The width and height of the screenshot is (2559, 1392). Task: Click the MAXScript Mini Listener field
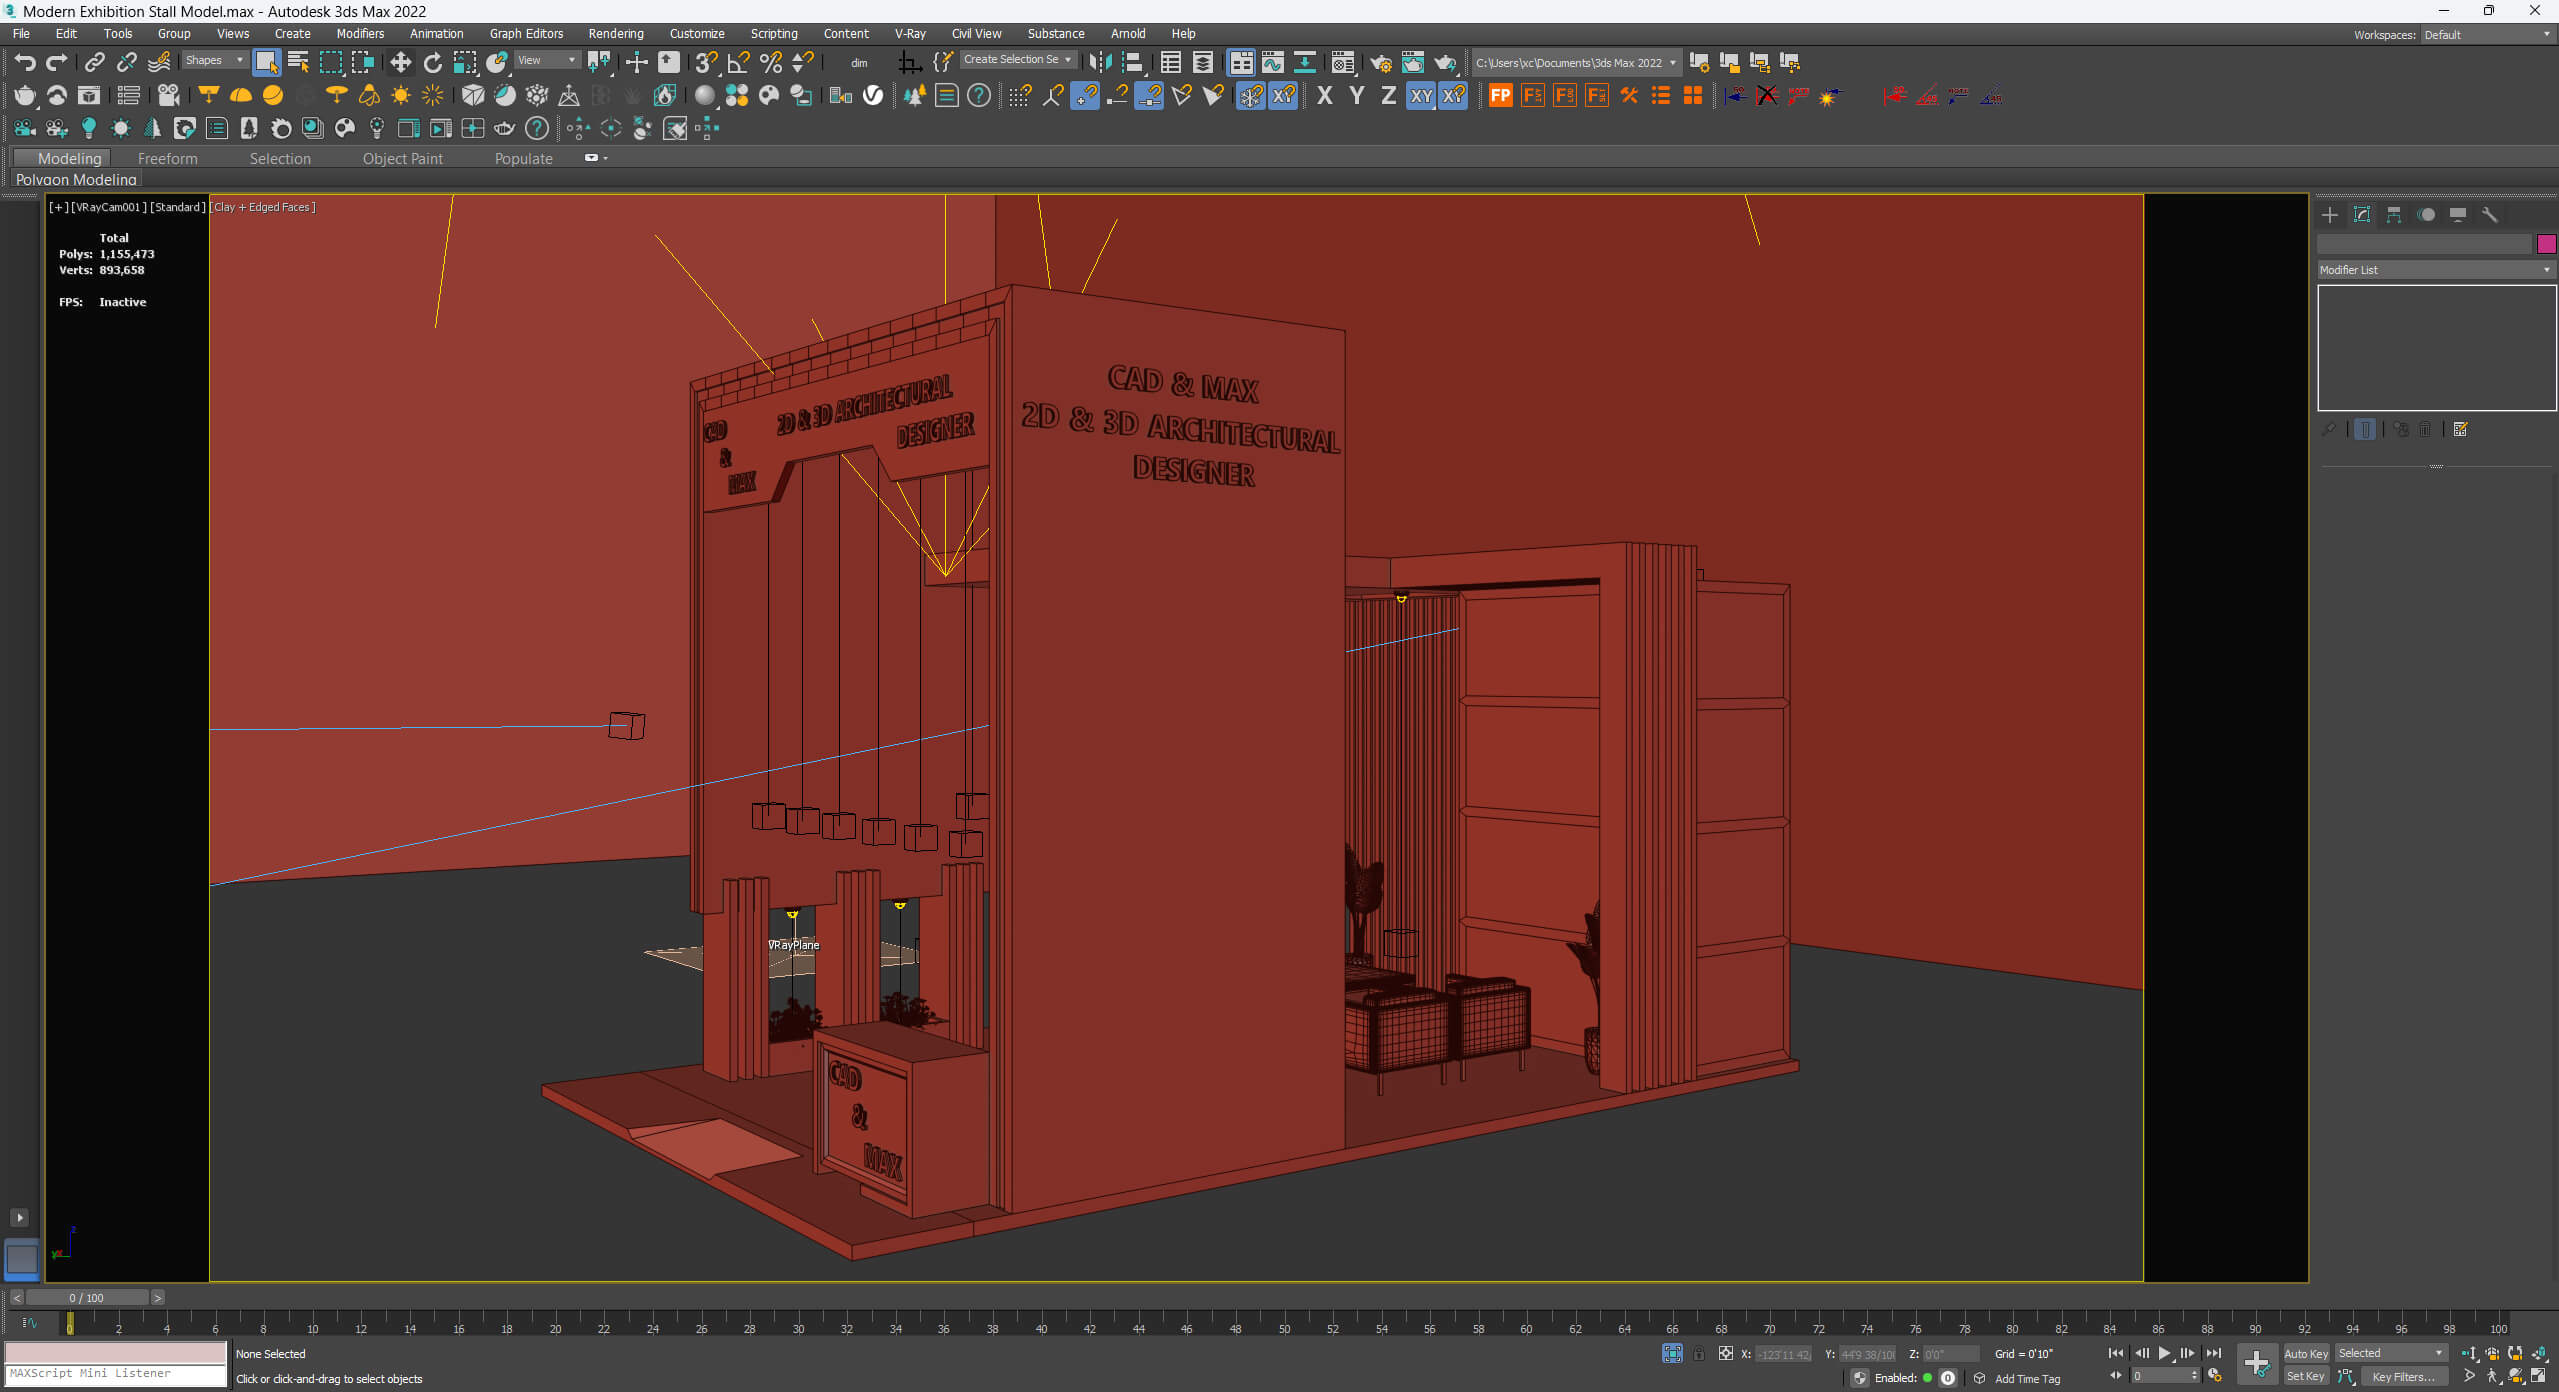(116, 1374)
